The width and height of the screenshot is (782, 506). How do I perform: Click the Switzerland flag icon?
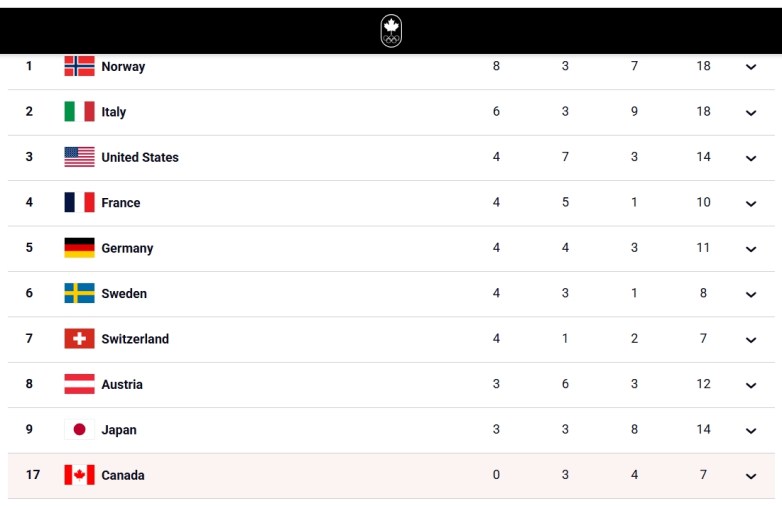[79, 339]
